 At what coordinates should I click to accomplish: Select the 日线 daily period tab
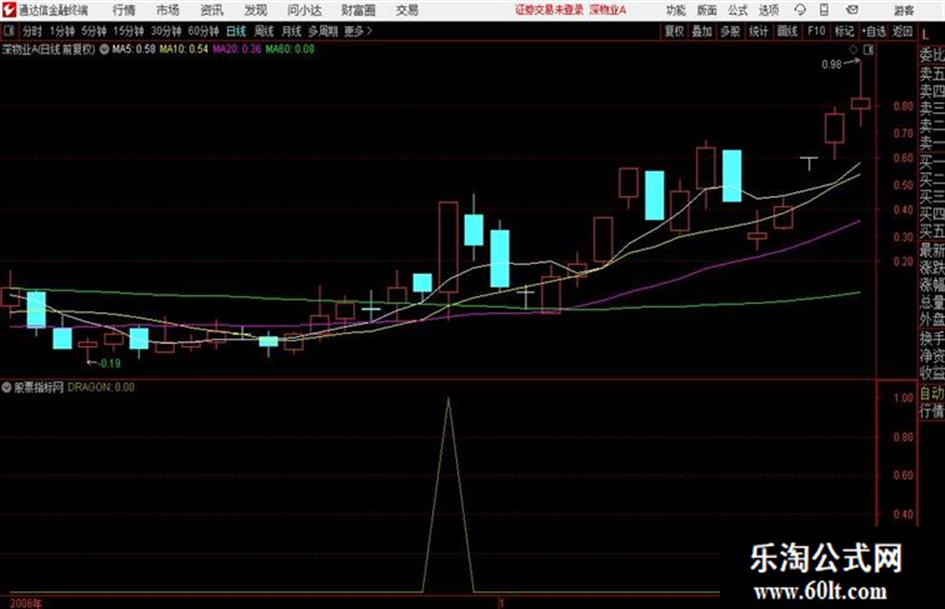tap(236, 31)
